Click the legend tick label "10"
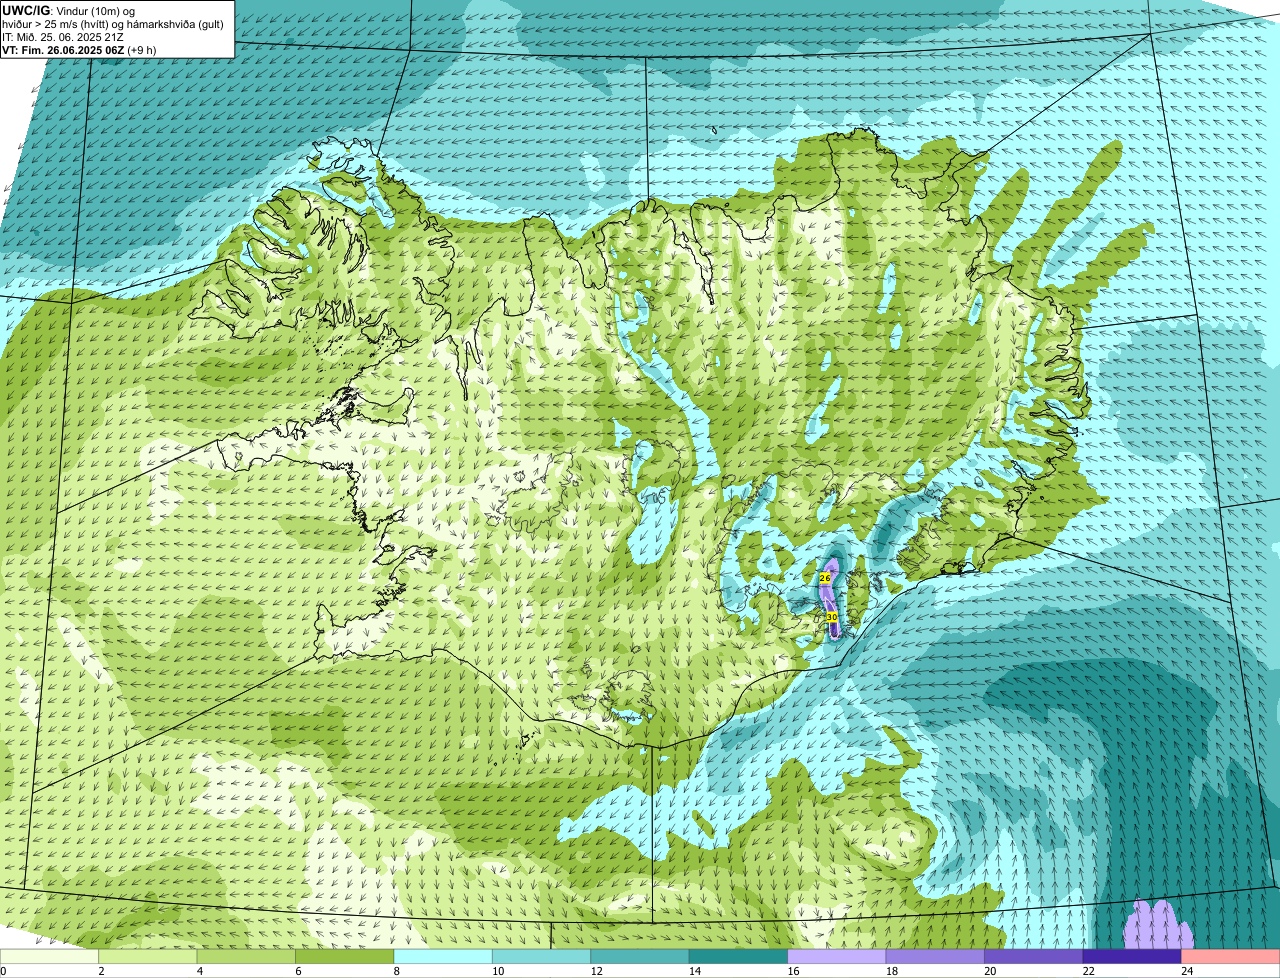1280x978 pixels. [x=497, y=971]
